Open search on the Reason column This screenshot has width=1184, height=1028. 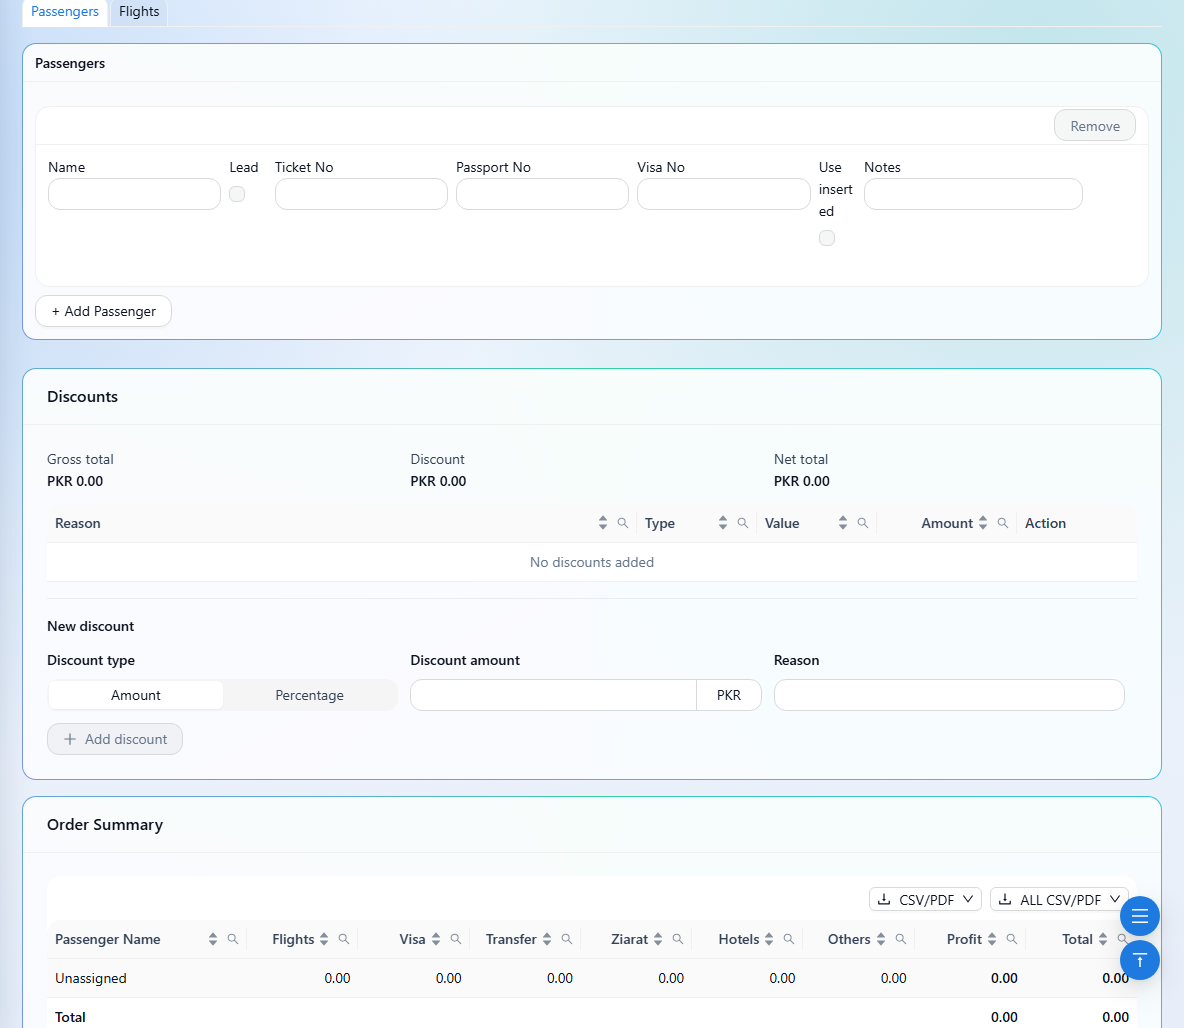(622, 523)
